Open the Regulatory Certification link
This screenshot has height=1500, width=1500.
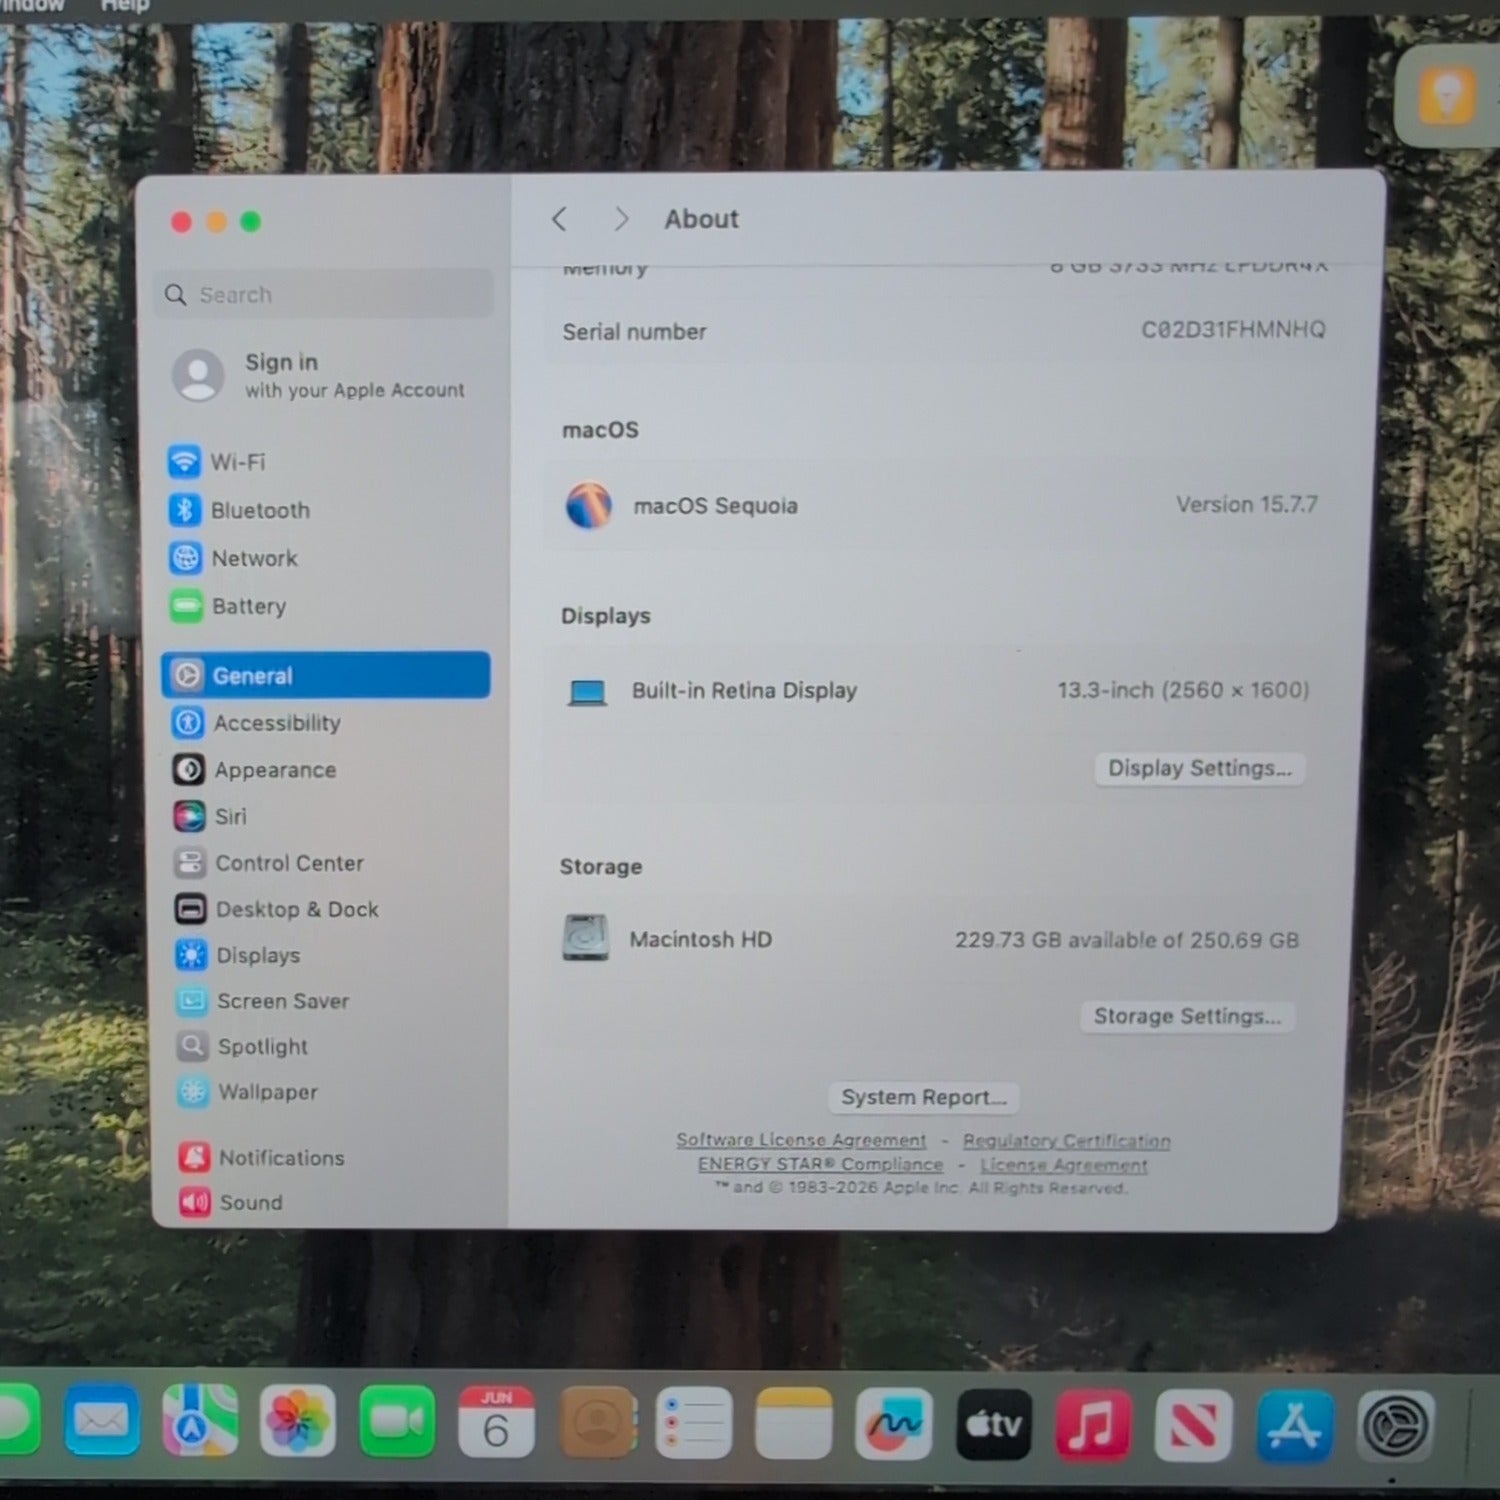pos(1067,1141)
